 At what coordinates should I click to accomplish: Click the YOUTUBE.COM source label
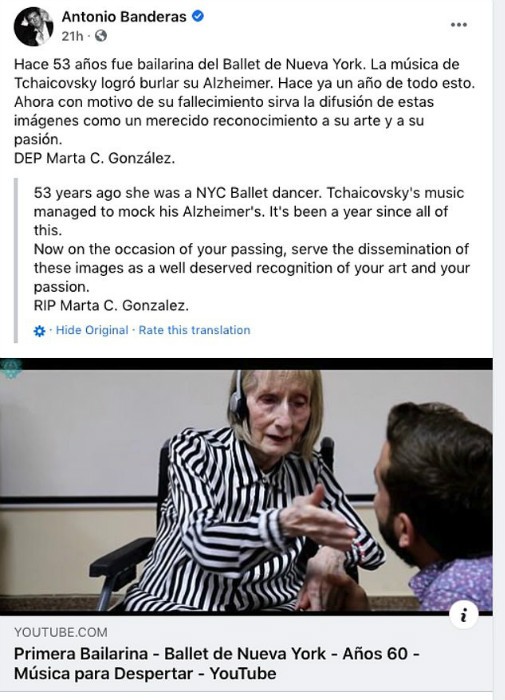(x=61, y=632)
